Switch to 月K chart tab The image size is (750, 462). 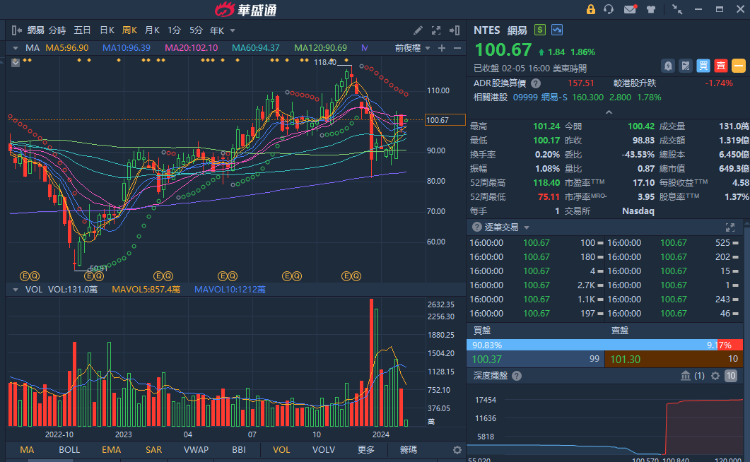click(x=152, y=30)
